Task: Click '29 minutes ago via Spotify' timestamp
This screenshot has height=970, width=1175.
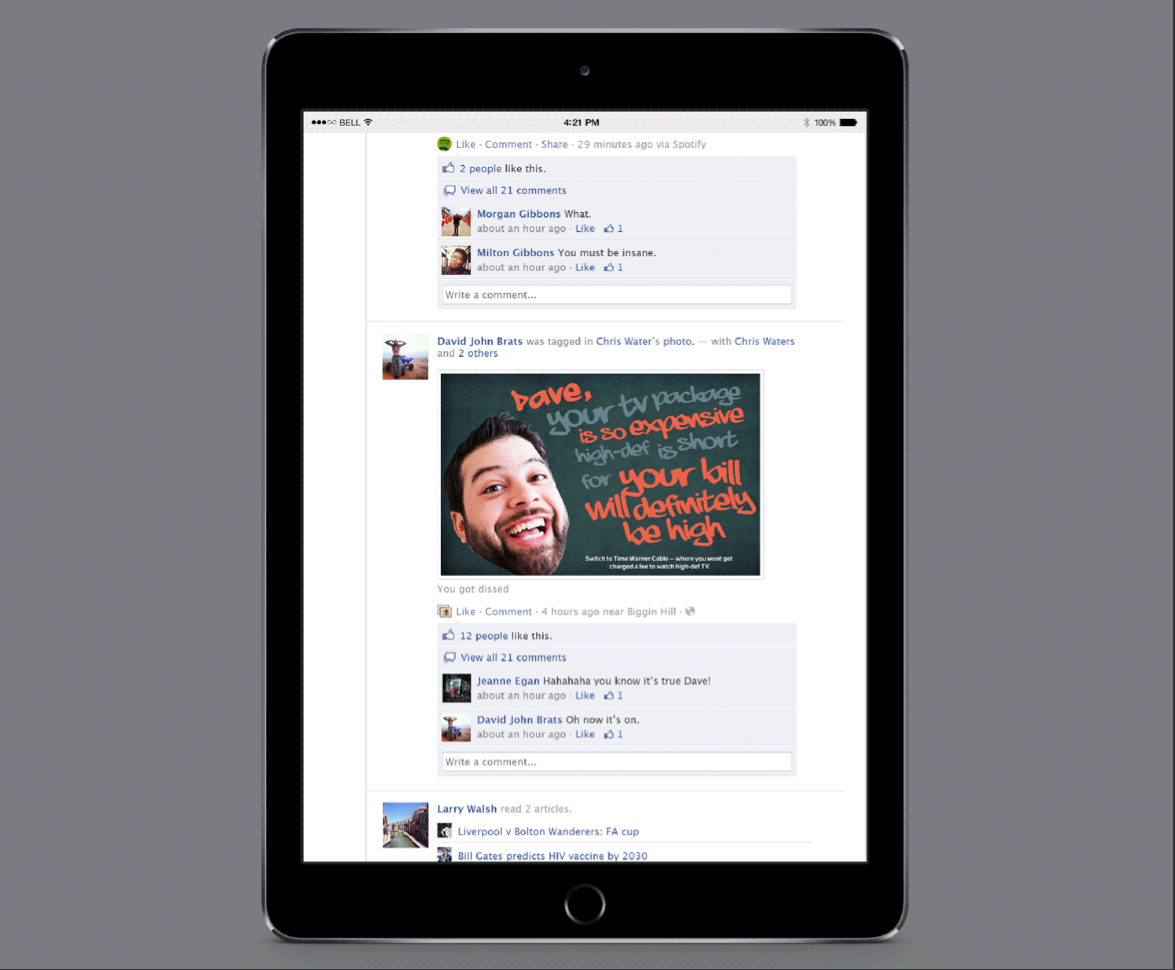Action: (x=641, y=145)
